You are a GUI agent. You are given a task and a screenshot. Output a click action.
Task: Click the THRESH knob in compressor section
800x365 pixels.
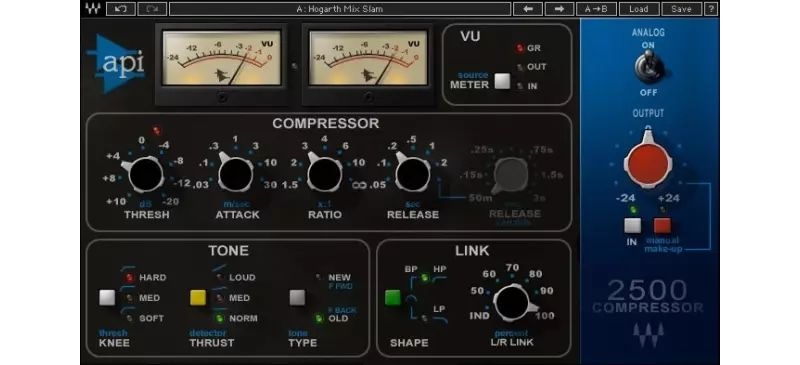pyautogui.click(x=146, y=174)
